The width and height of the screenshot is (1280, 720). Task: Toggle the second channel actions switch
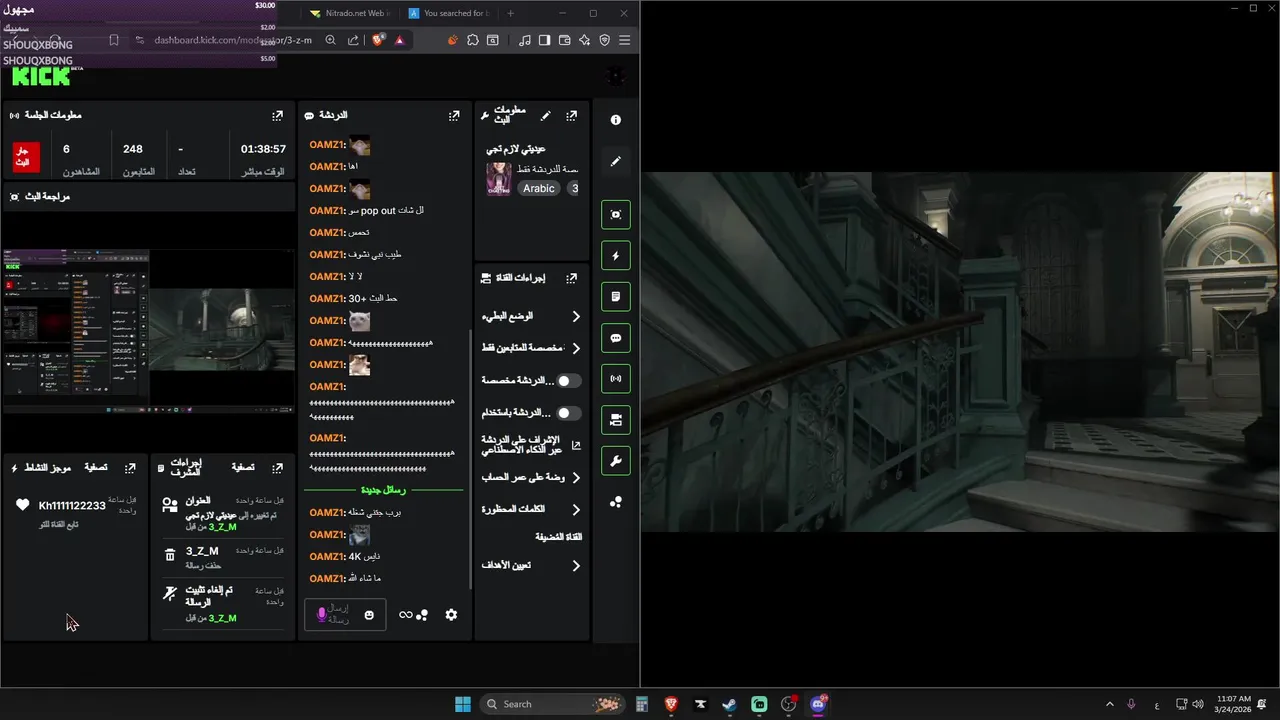pos(568,413)
